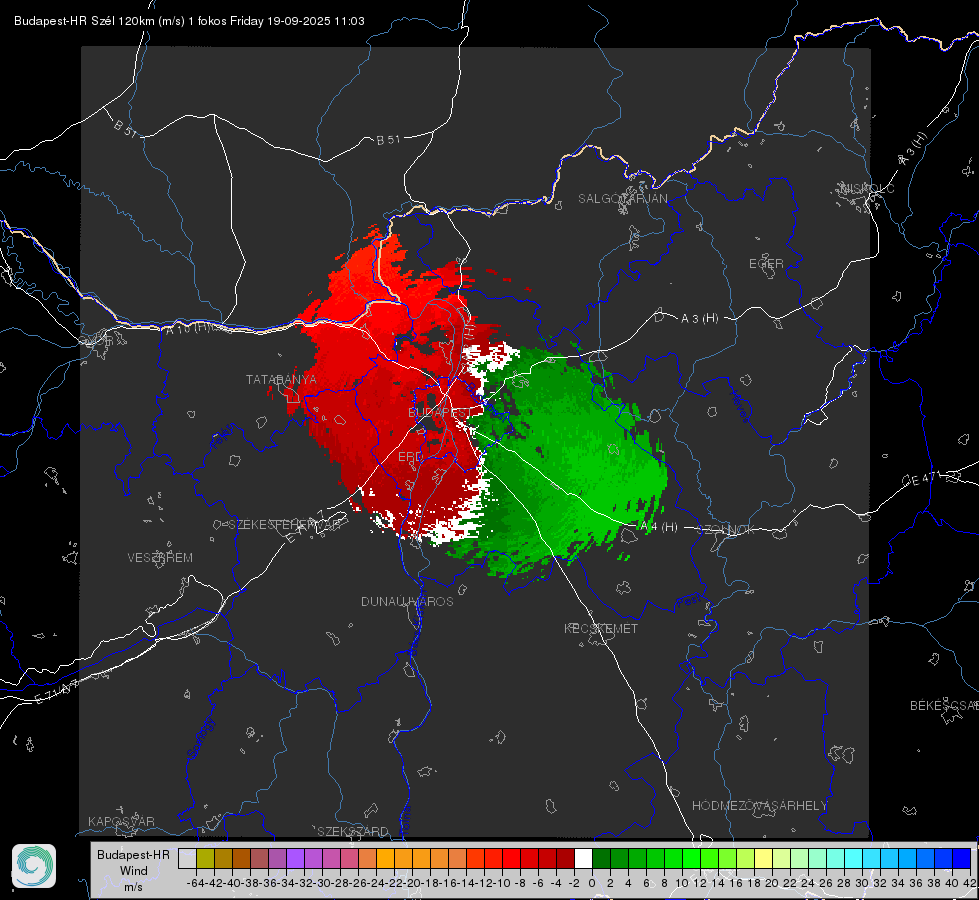Select the timestamp '19-09-2025 11:03' in the header
The height and width of the screenshot is (900, 979).
(316, 21)
